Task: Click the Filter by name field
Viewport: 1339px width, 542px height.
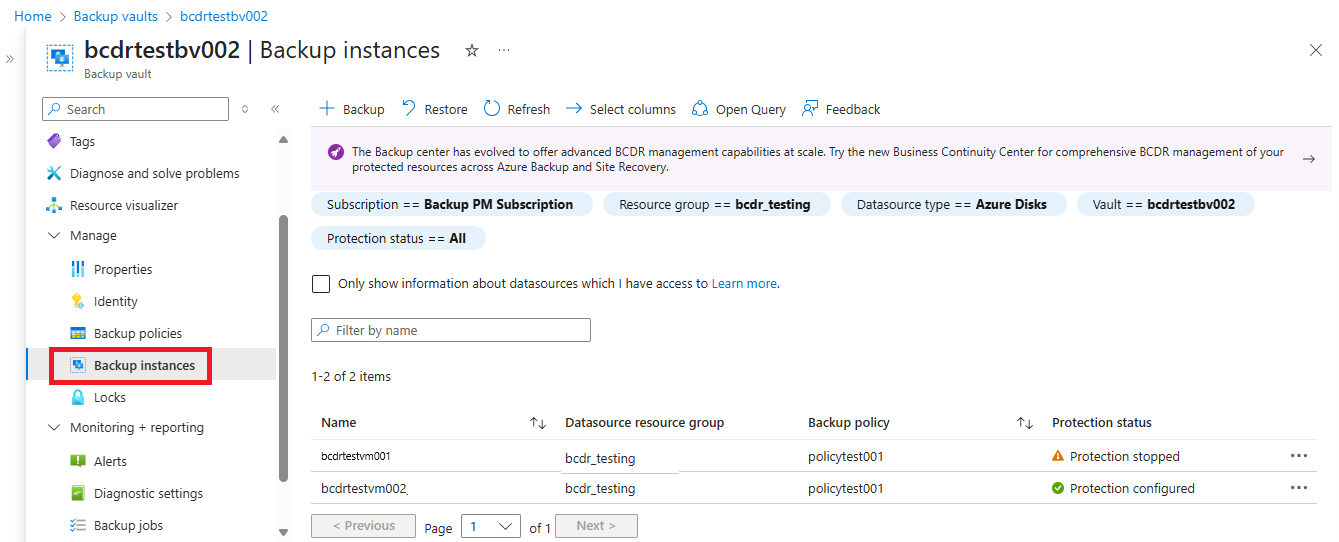Action: pyautogui.click(x=451, y=330)
